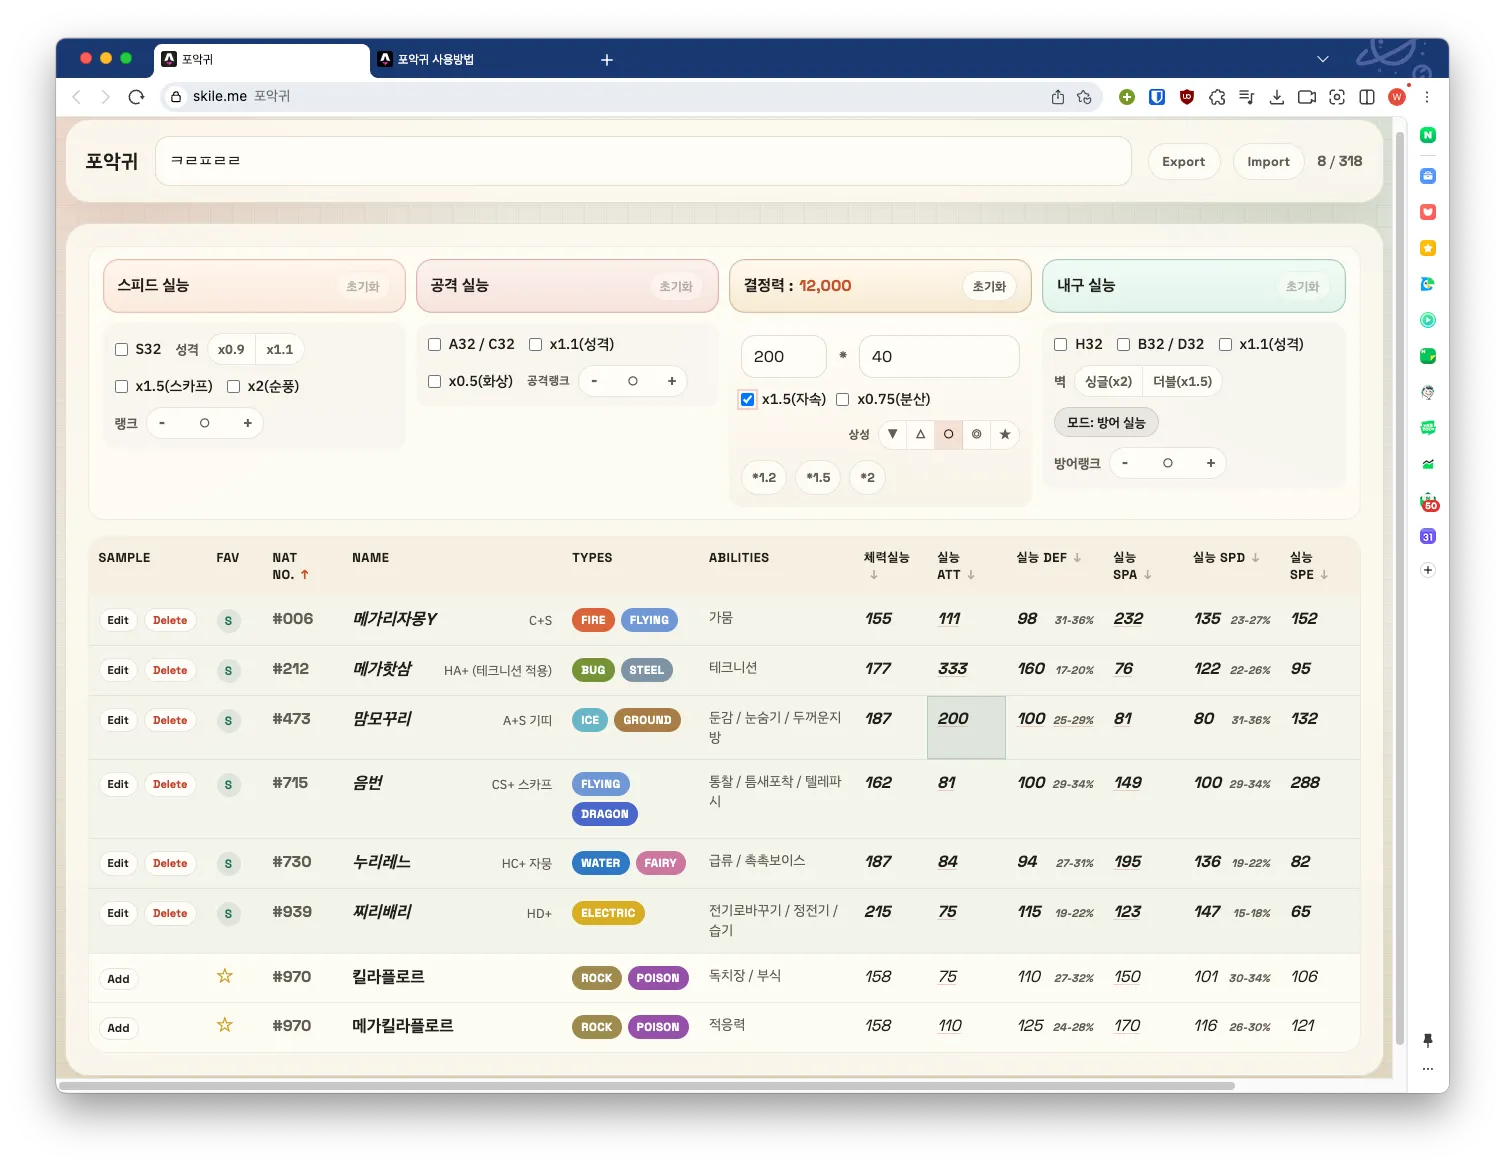
Task: Click the page vertical scrollbar
Action: click(x=1400, y=588)
